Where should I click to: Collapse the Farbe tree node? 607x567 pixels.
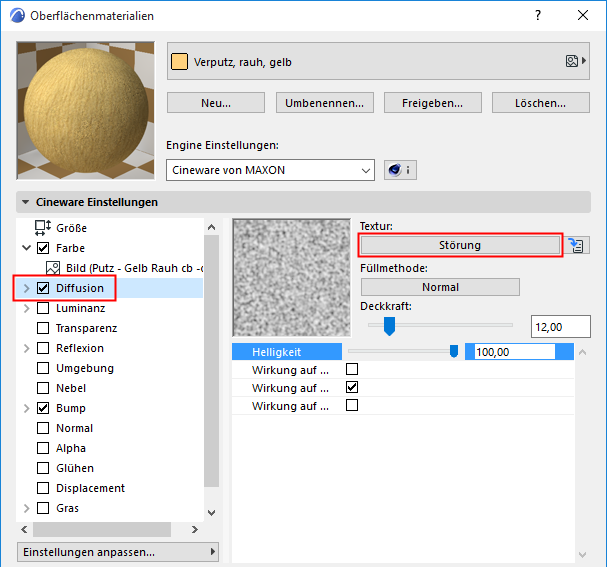click(26, 248)
